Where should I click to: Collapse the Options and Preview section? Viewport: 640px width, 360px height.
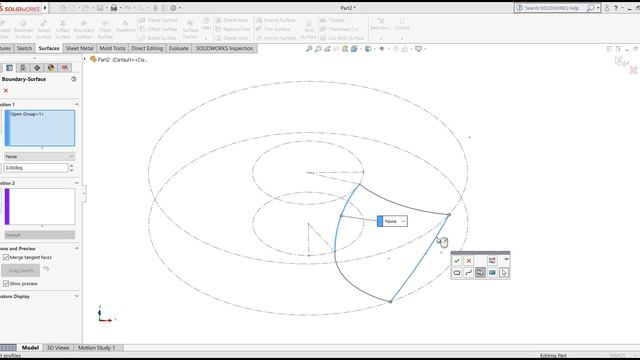pos(77,248)
